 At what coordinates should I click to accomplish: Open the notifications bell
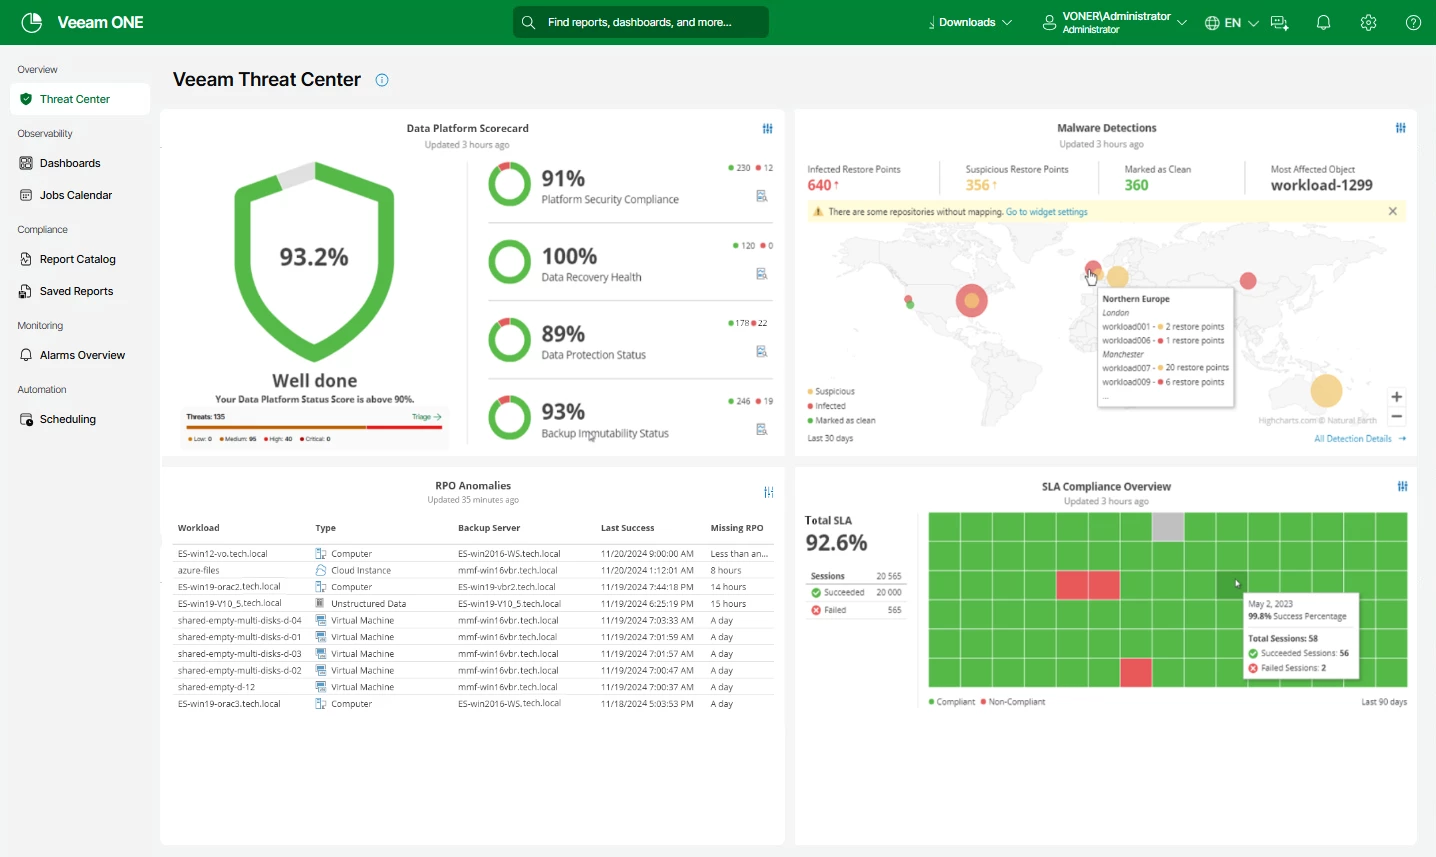(1323, 23)
